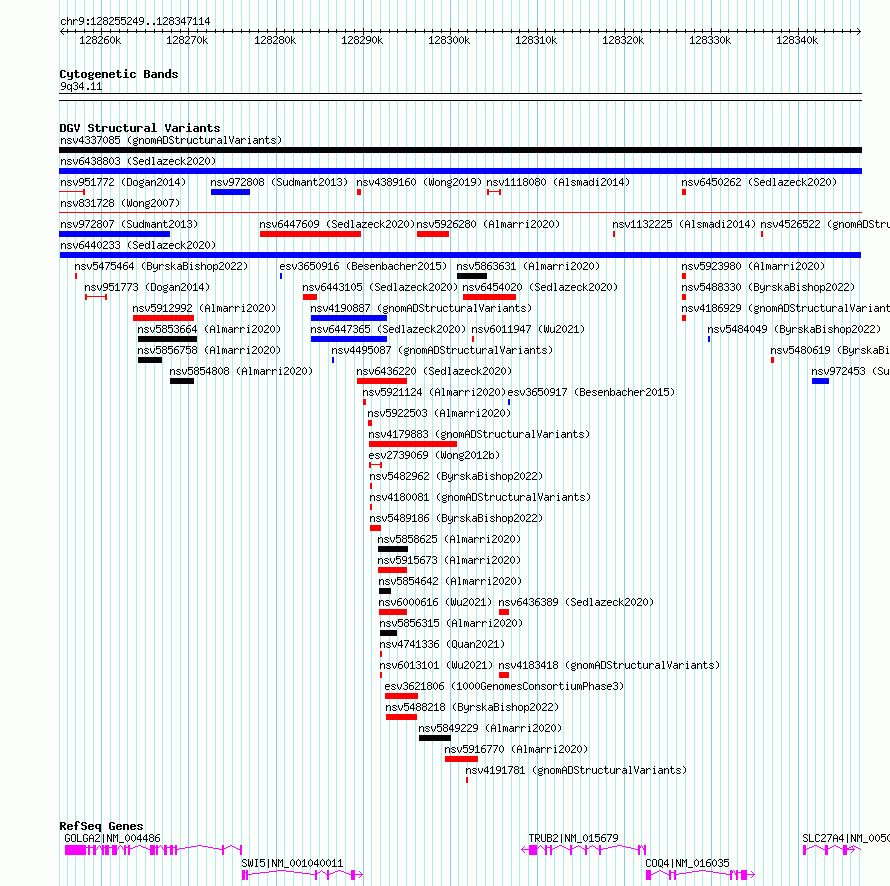Open the nsv5922503 Almarri2020 label
The width and height of the screenshot is (890, 886).
tap(439, 413)
